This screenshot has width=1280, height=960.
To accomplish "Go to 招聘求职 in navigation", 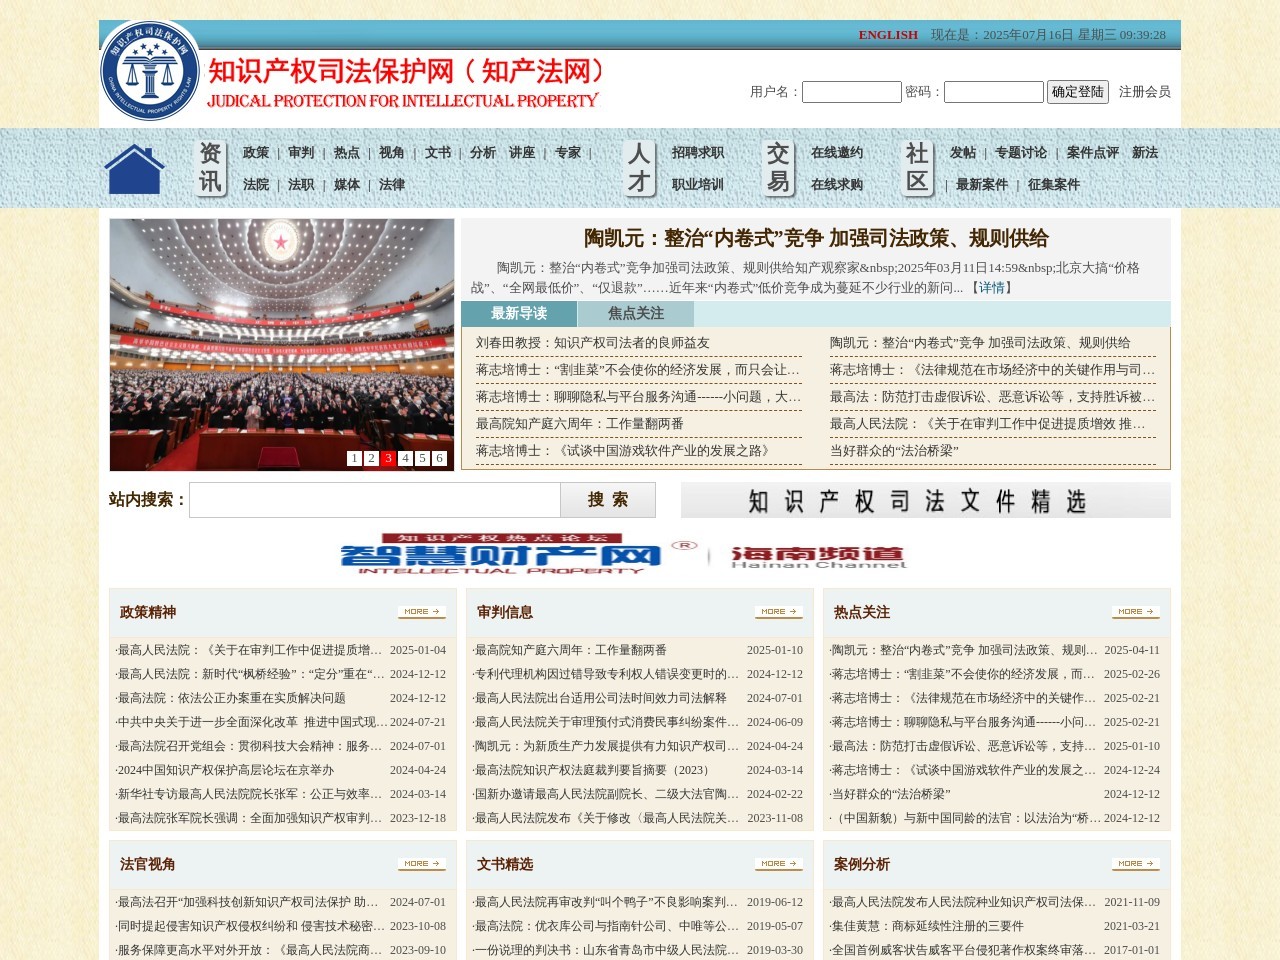I will tap(698, 153).
